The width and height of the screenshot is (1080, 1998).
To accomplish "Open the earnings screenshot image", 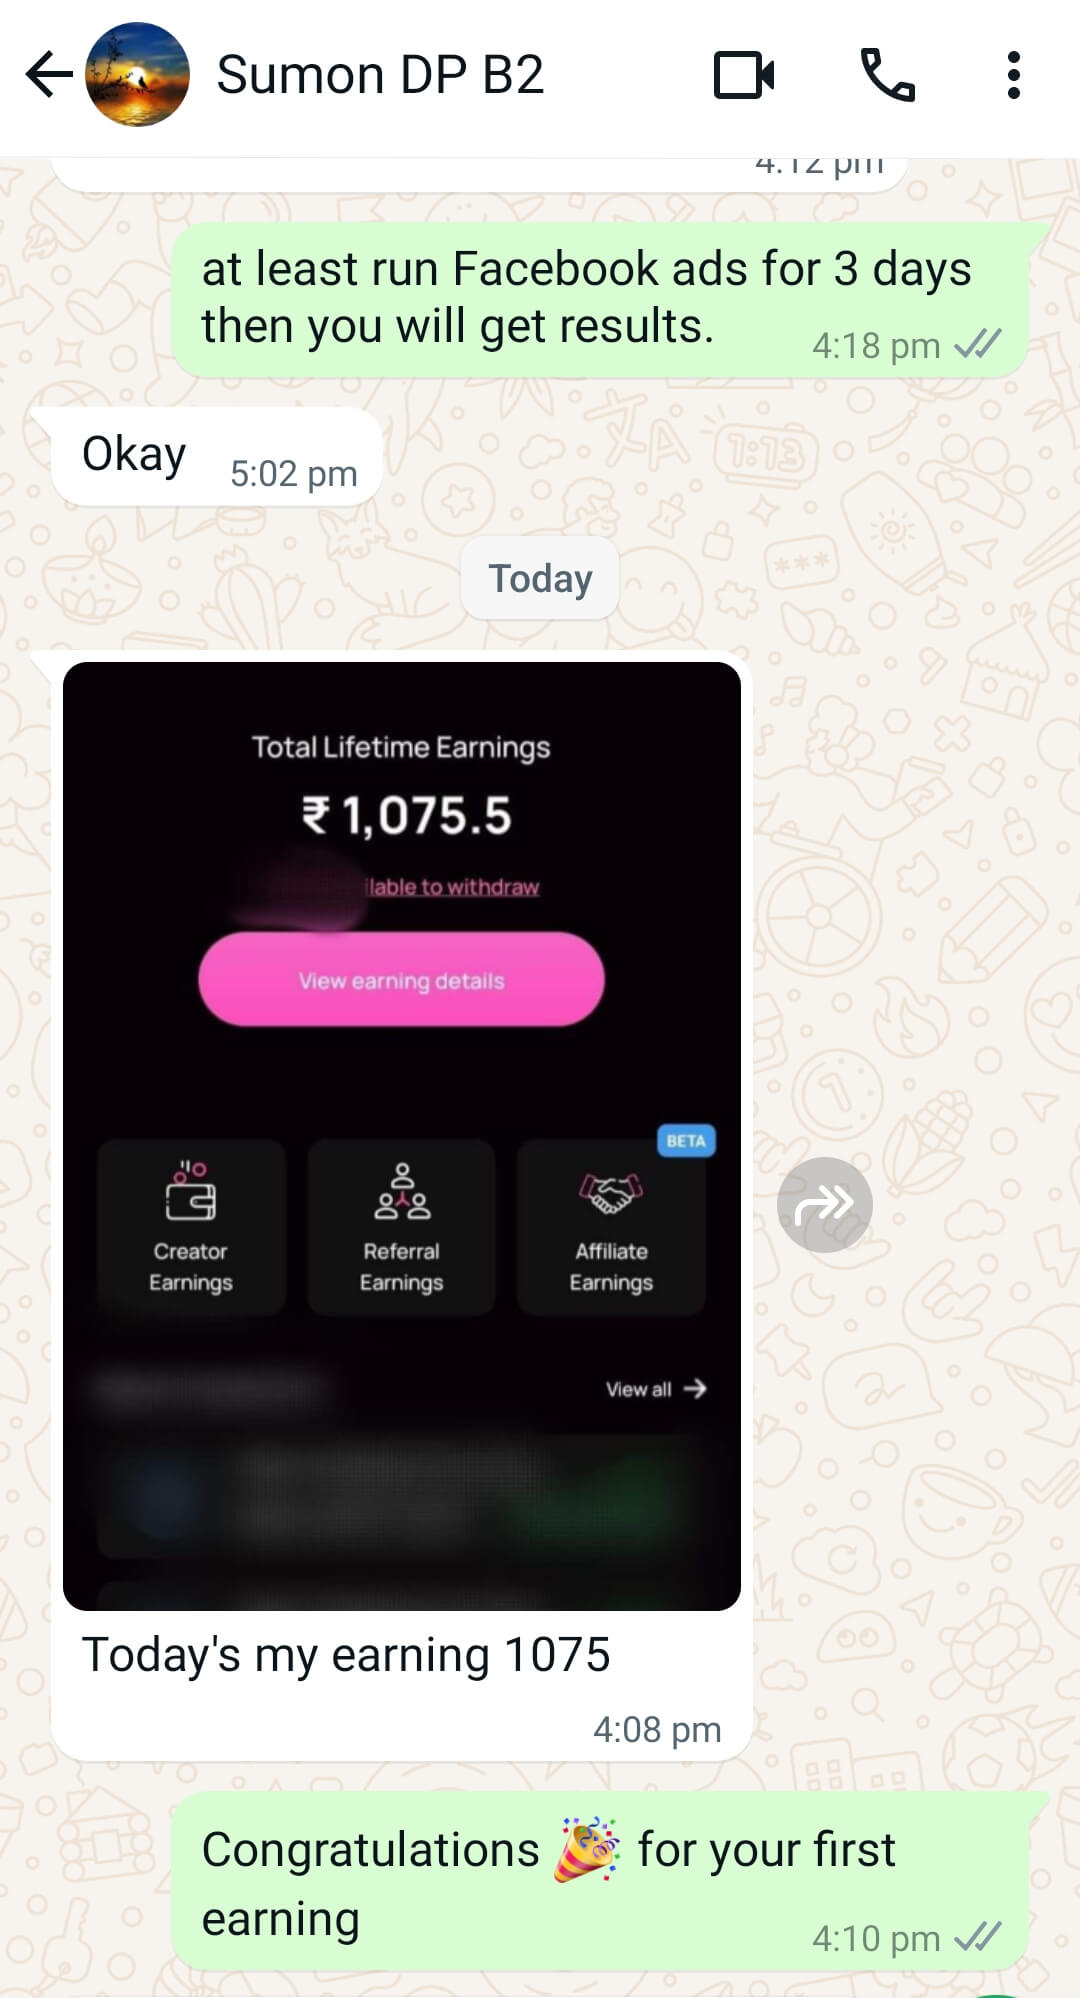I will pos(402,1136).
